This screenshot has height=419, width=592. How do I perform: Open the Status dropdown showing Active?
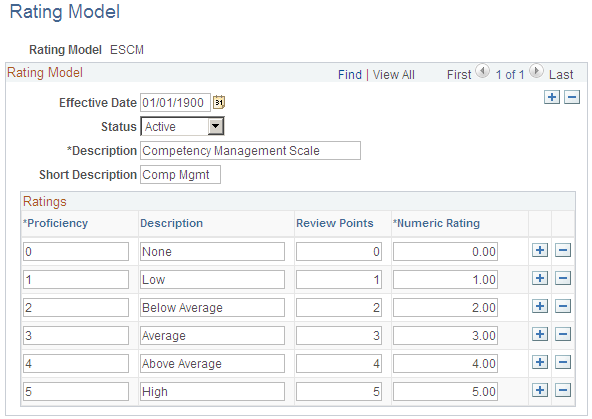[182, 126]
